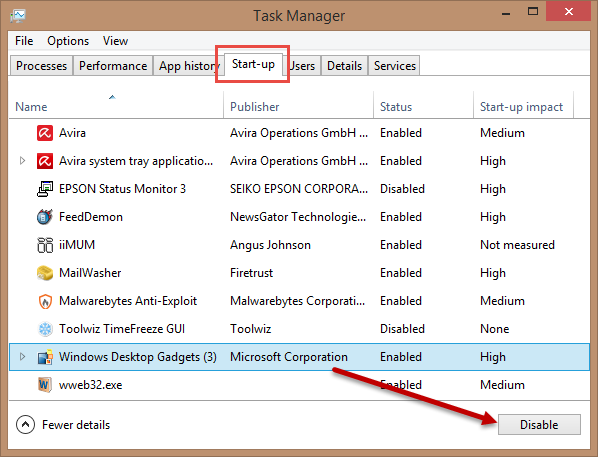
Task: Click the Task Manager title bar icon
Action: (x=18, y=16)
